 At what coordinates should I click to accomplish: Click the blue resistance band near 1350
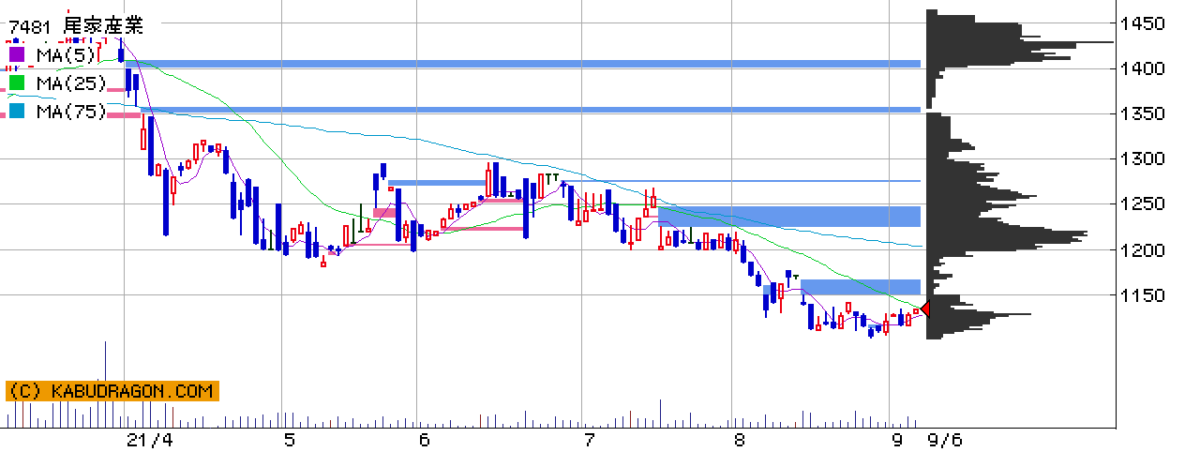point(531,109)
